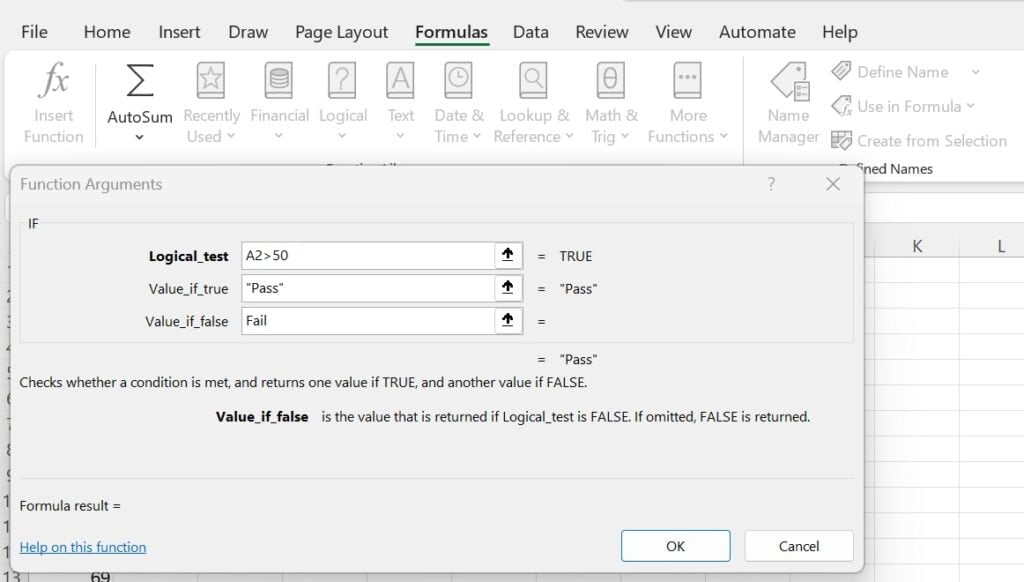Open Recently Used functions list
Viewport: 1024px width, 582px height.
coord(211,103)
